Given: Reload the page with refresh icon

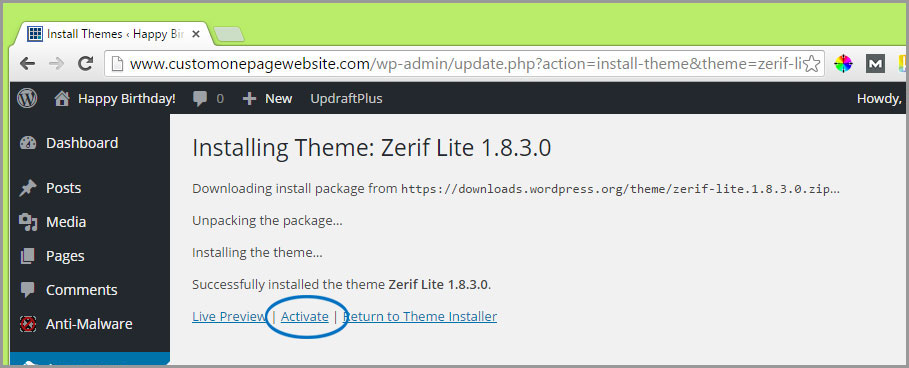Looking at the screenshot, I should tap(86, 64).
